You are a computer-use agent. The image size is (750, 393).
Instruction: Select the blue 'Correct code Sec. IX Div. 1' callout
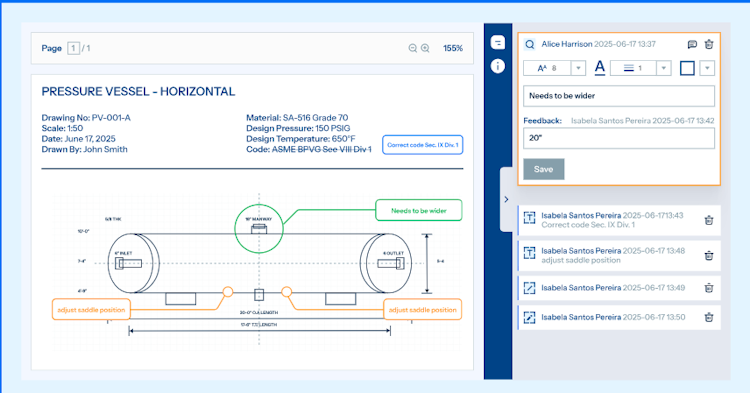pos(423,145)
